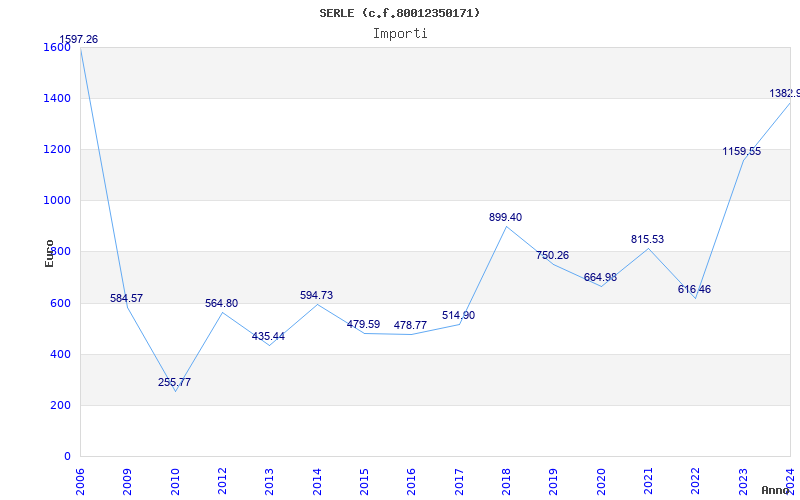
Task: Select the 2020 year axis label
Action: point(601,482)
